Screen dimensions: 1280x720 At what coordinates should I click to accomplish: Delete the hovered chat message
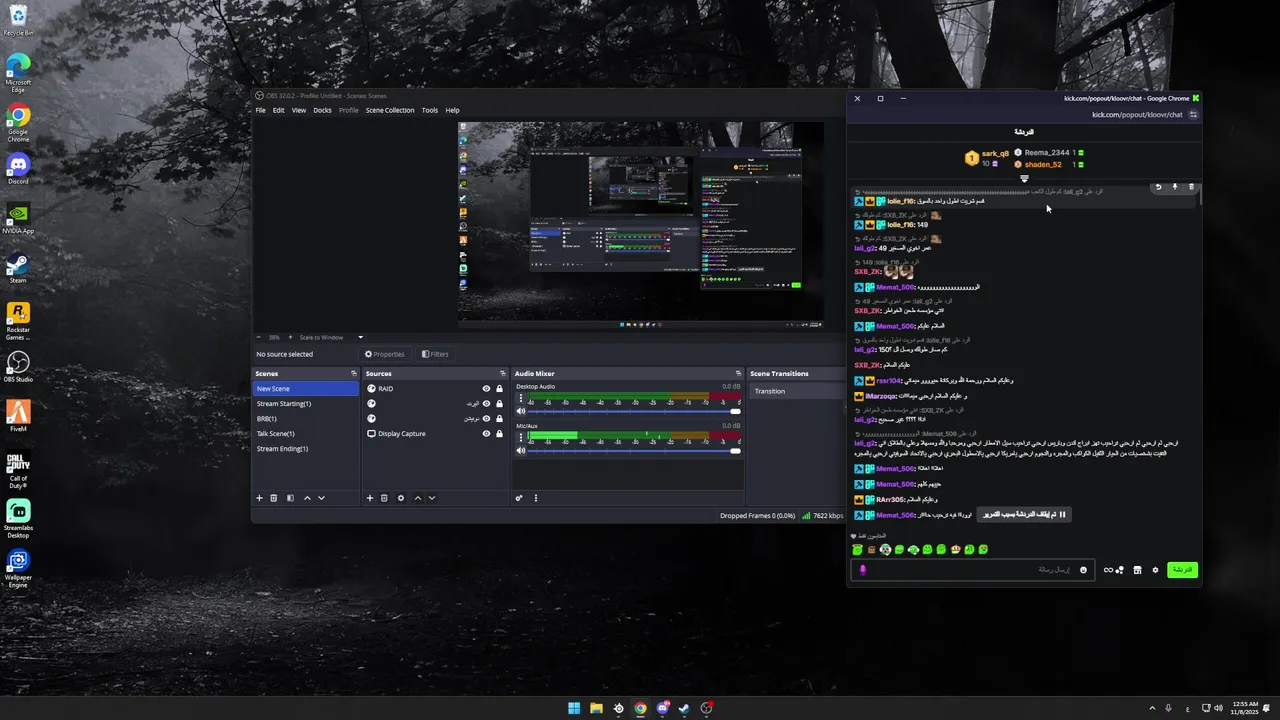coord(1191,187)
